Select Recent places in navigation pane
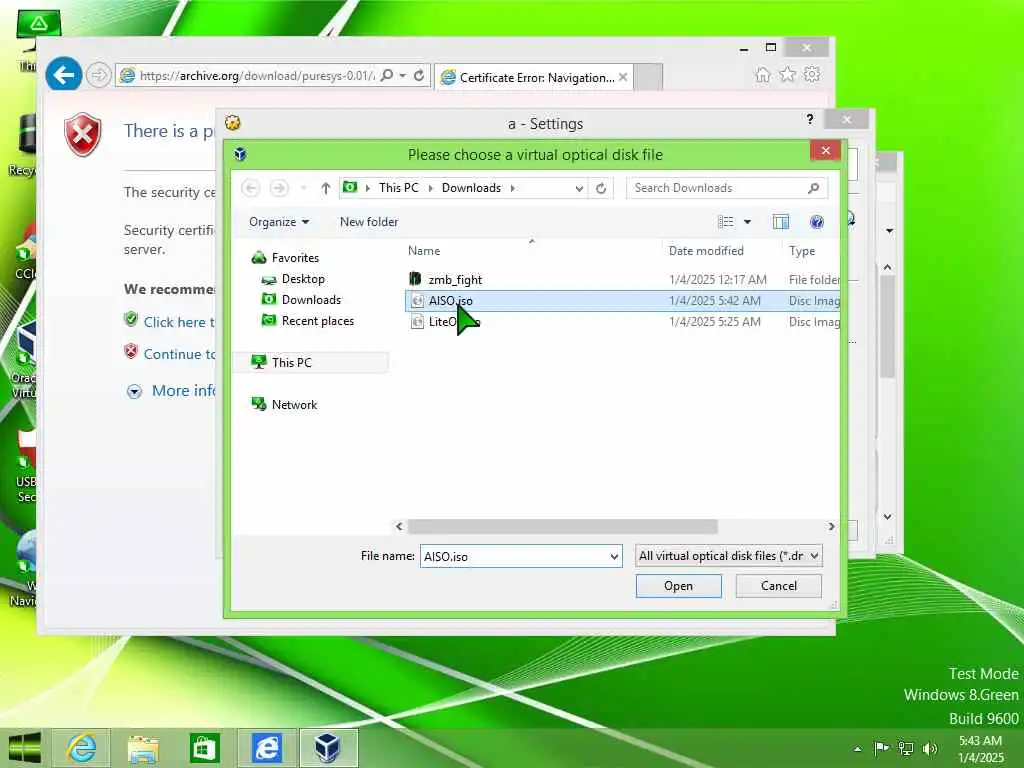 point(317,321)
